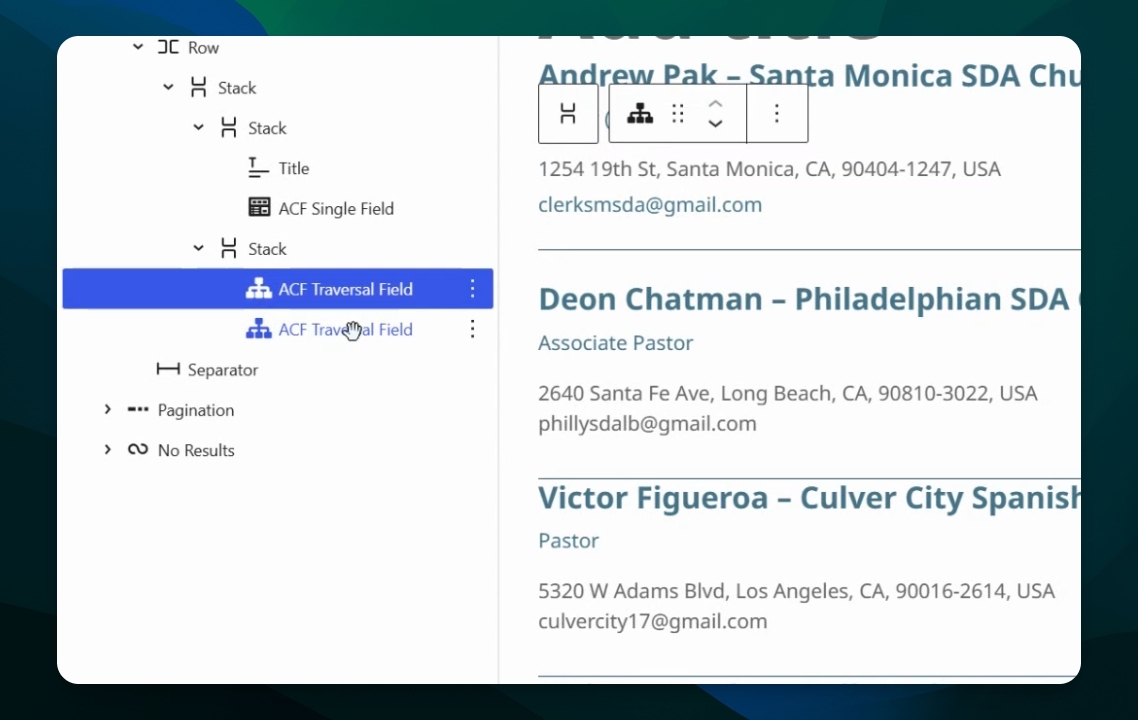The width and height of the screenshot is (1138, 720).
Task: Click the Pastor label under Victor Figueroa
Action: pos(568,541)
